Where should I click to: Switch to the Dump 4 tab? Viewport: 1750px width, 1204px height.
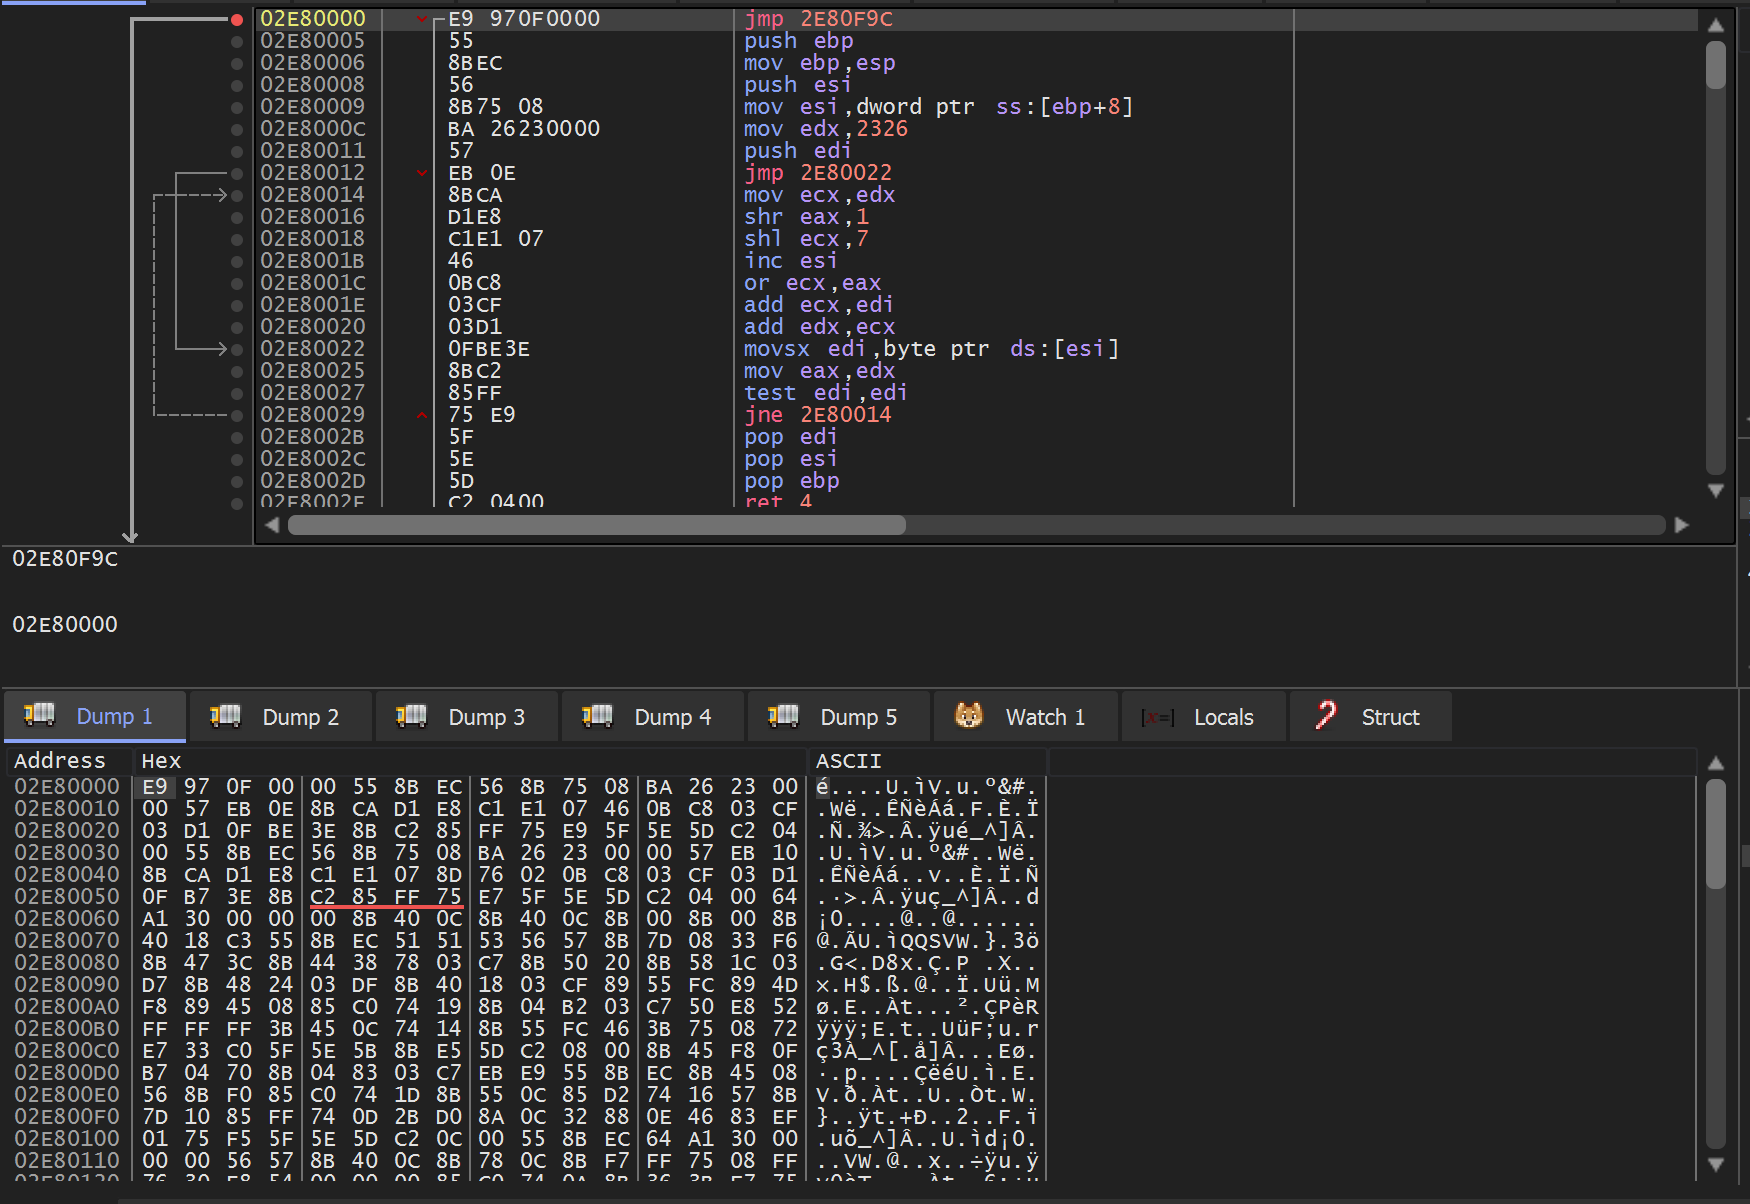coord(653,716)
